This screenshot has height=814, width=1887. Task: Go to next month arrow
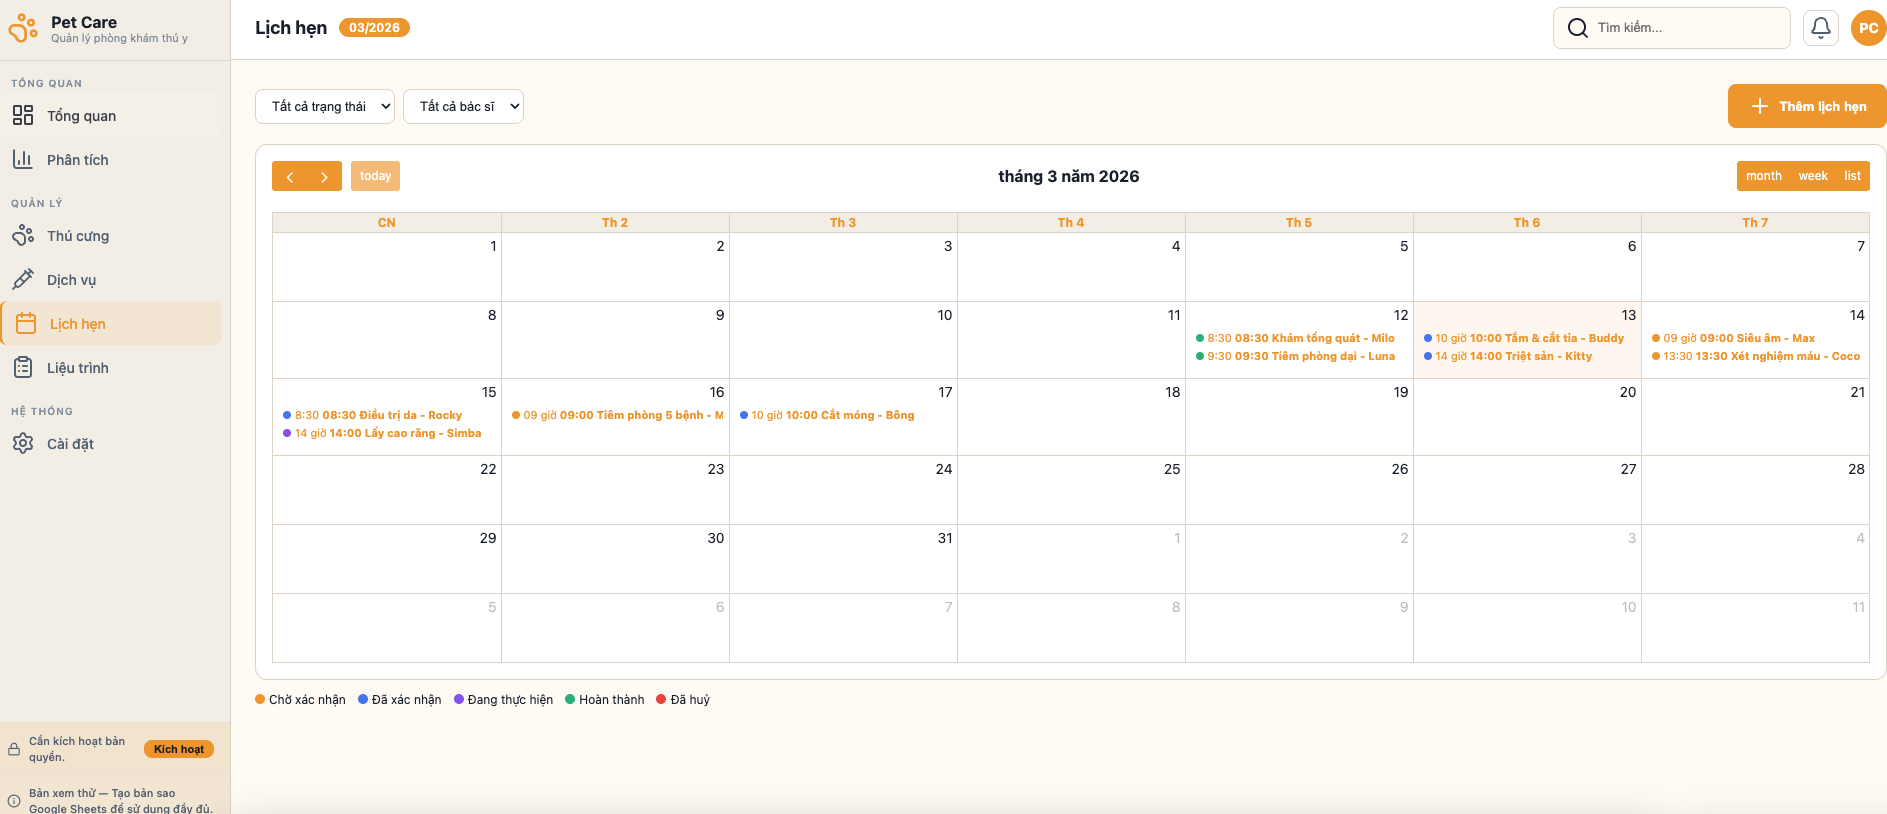pos(324,177)
